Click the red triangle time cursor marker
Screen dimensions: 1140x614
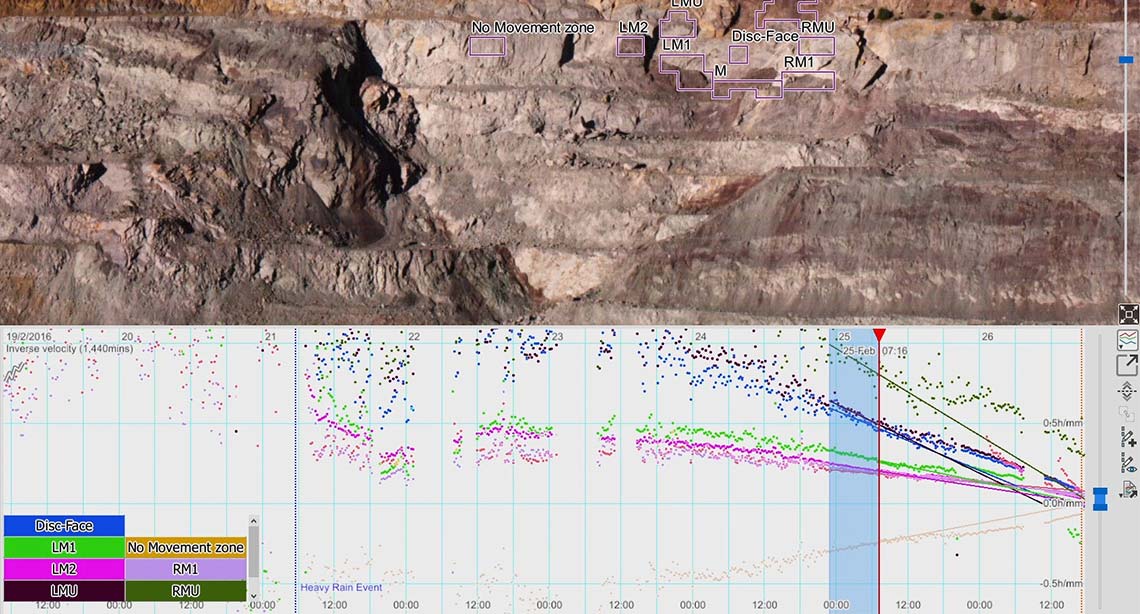pyautogui.click(x=879, y=335)
